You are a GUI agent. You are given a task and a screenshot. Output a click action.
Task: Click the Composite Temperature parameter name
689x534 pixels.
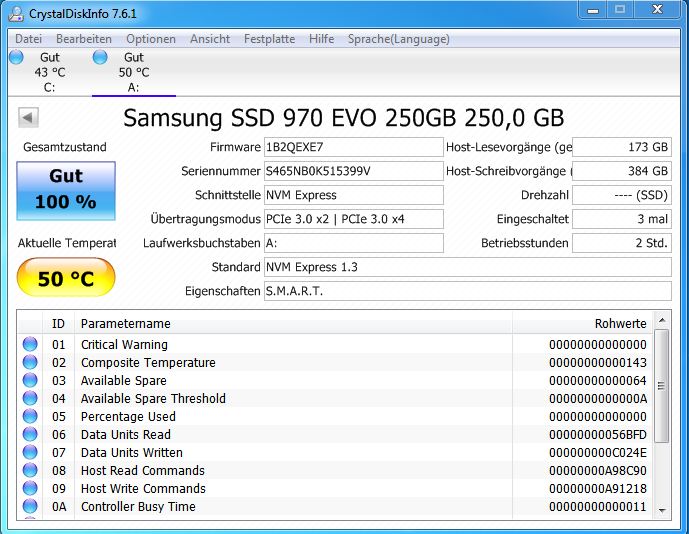(x=148, y=363)
